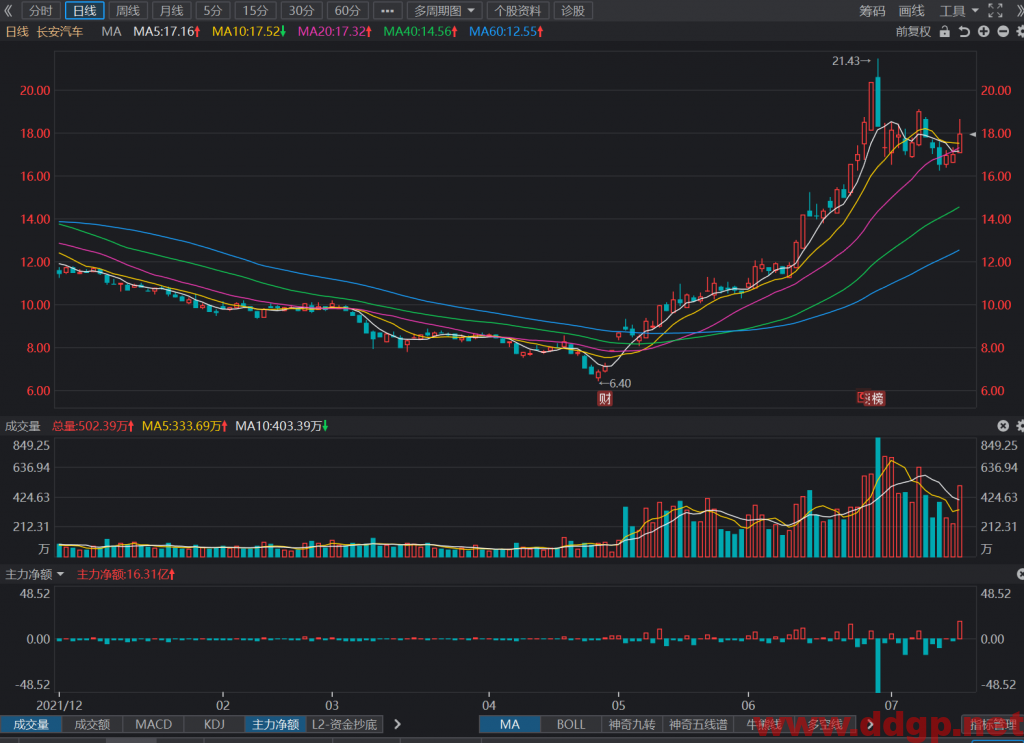The image size is (1024, 743).
Task: Open the volume panel settings gear
Action: pyautogui.click(x=1020, y=426)
